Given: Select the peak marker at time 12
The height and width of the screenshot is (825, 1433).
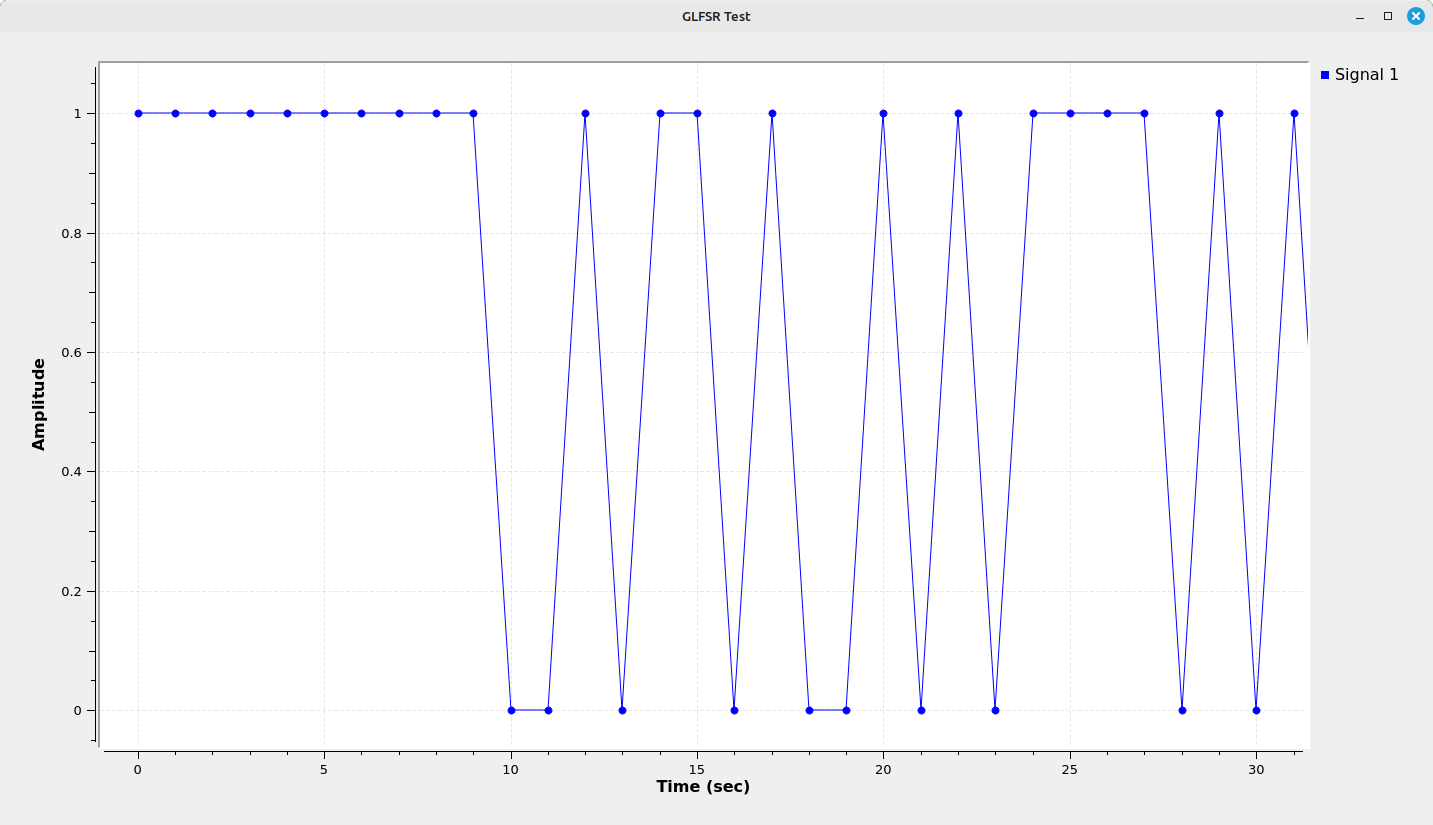Looking at the screenshot, I should (585, 113).
